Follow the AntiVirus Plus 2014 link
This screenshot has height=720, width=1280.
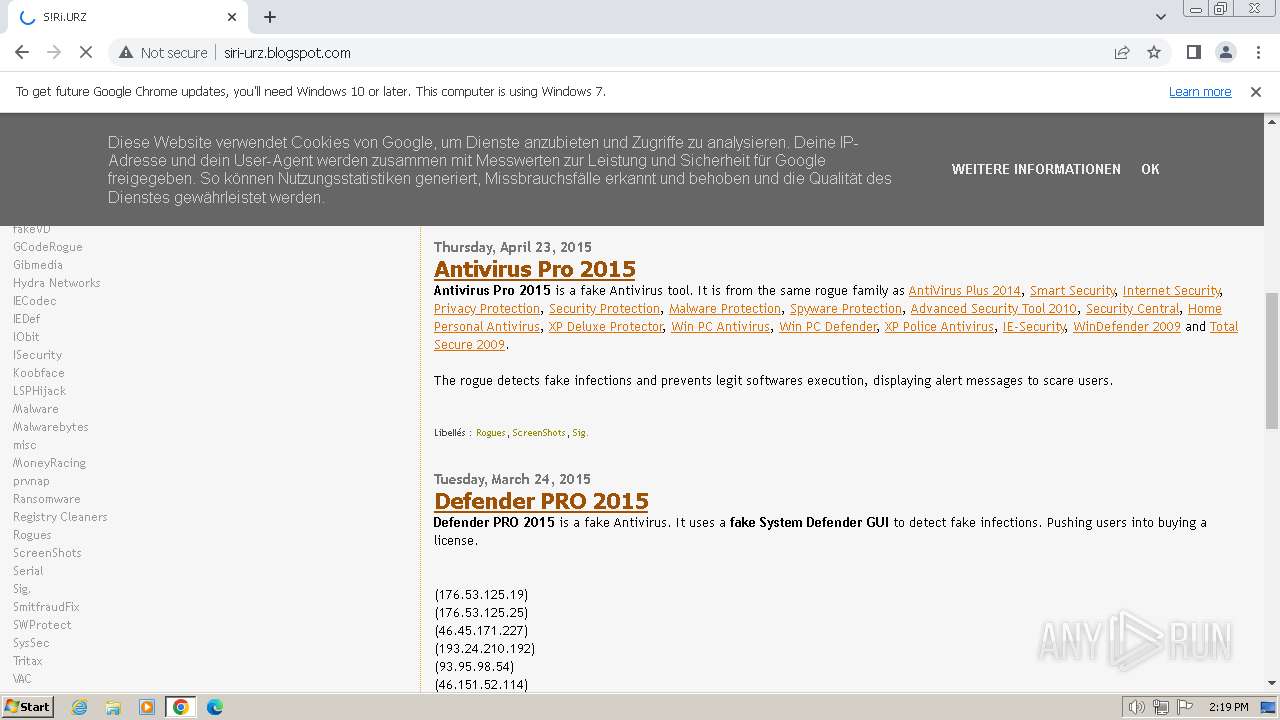(x=965, y=291)
